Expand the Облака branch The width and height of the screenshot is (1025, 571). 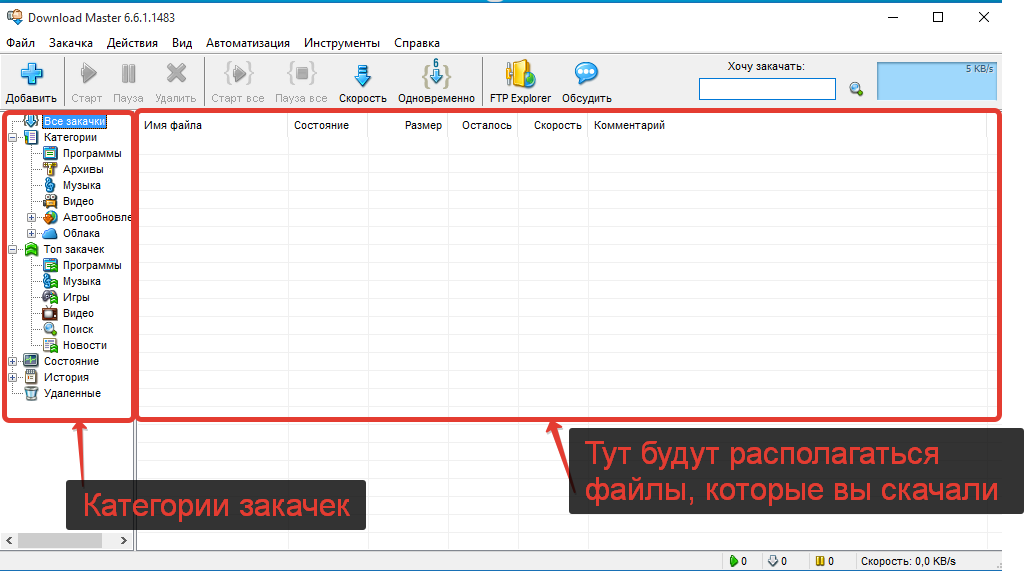coord(31,234)
